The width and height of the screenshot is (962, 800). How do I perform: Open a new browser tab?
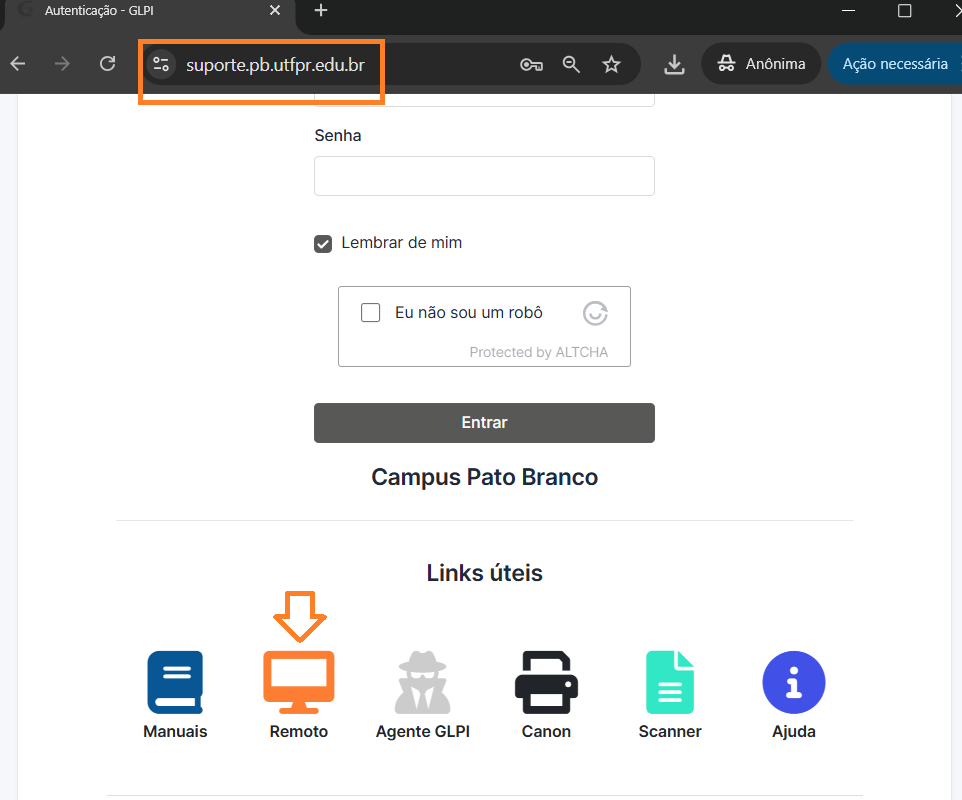[320, 10]
